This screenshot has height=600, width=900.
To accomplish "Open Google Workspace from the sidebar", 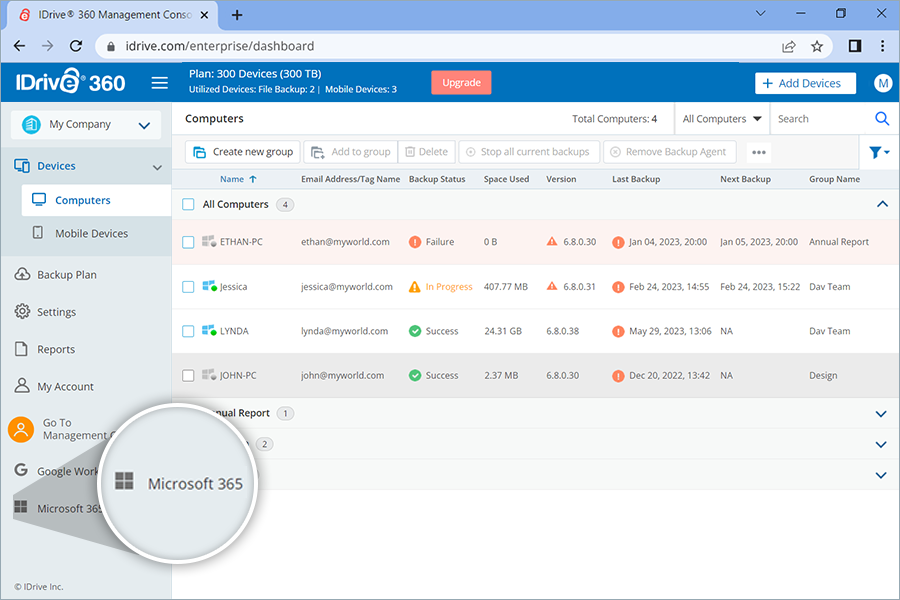I will point(20,470).
